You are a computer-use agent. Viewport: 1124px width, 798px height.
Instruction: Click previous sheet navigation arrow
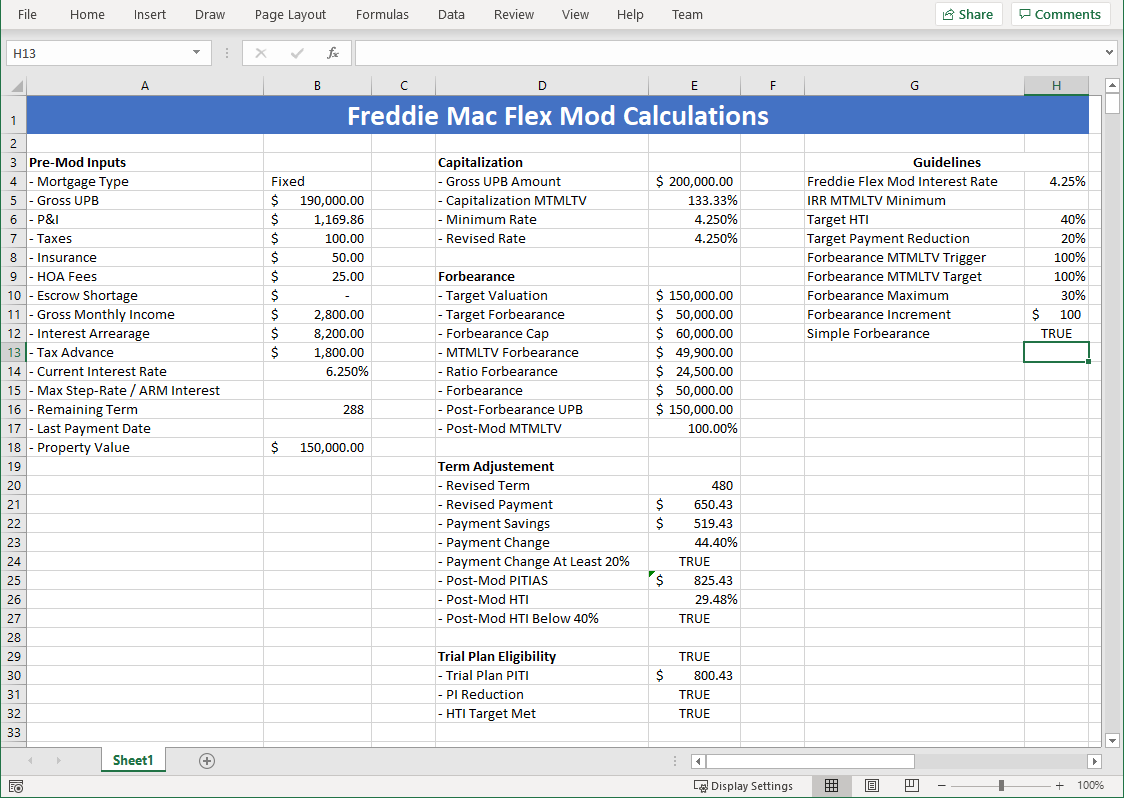[x=30, y=761]
